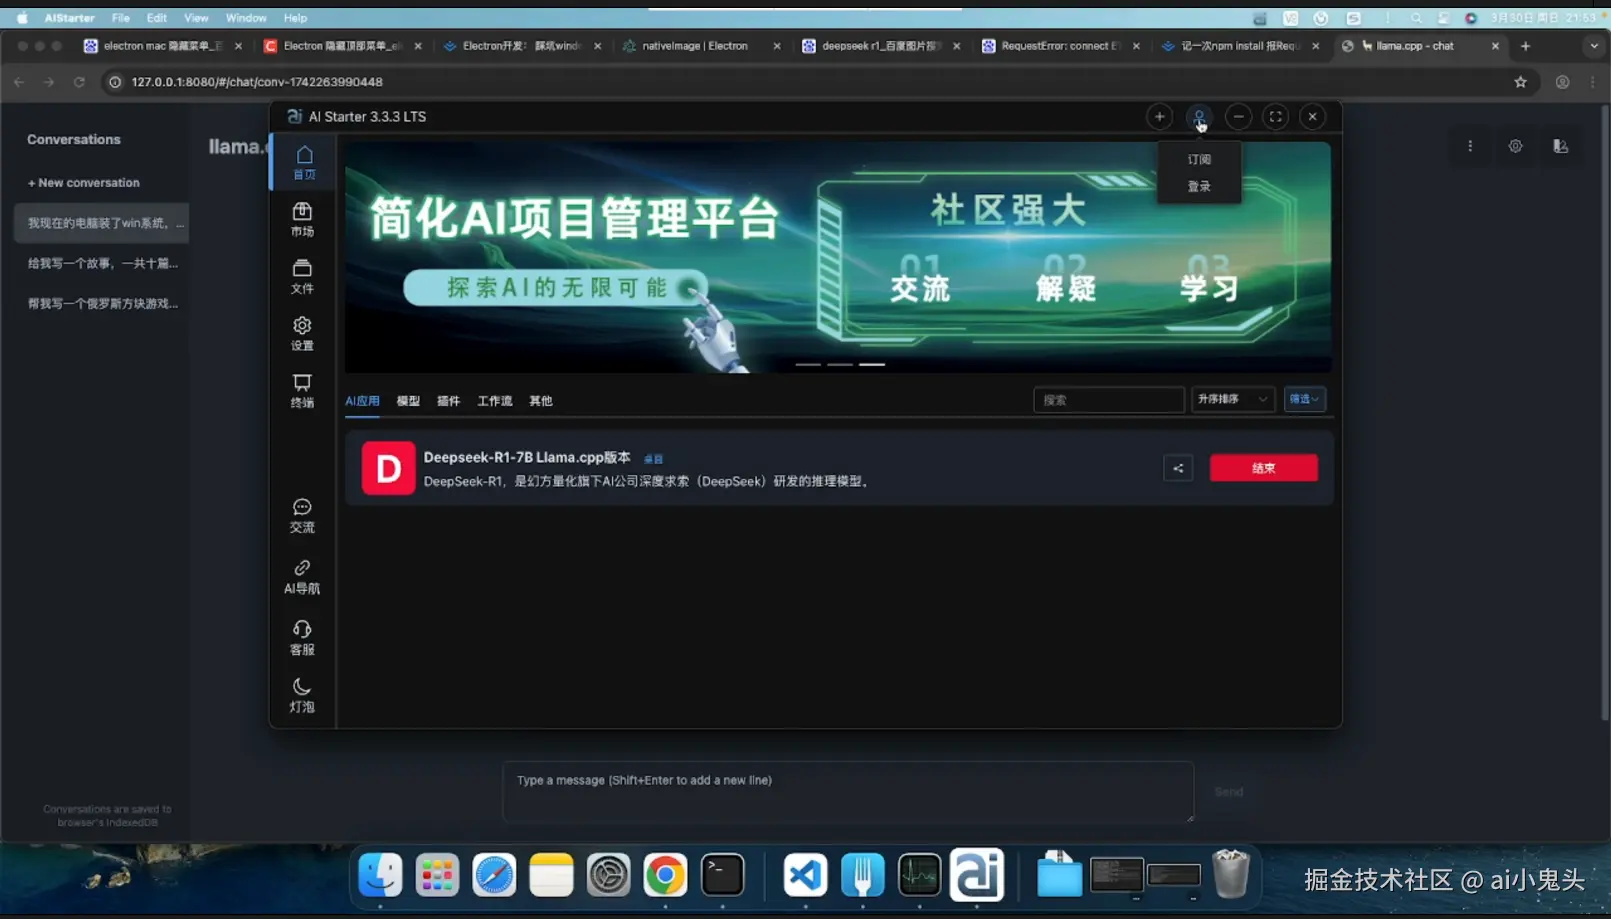Screen dimensions: 1611x919
Task: Open conversation 帮我写一个俄罗斯方块游戏
Action: (x=102, y=303)
